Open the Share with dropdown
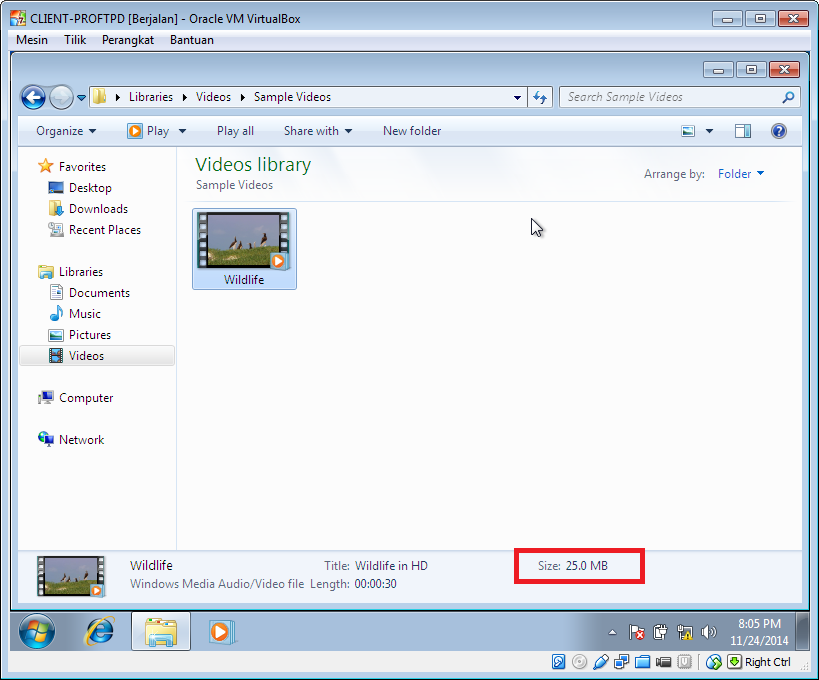The width and height of the screenshot is (819, 680). tap(318, 131)
